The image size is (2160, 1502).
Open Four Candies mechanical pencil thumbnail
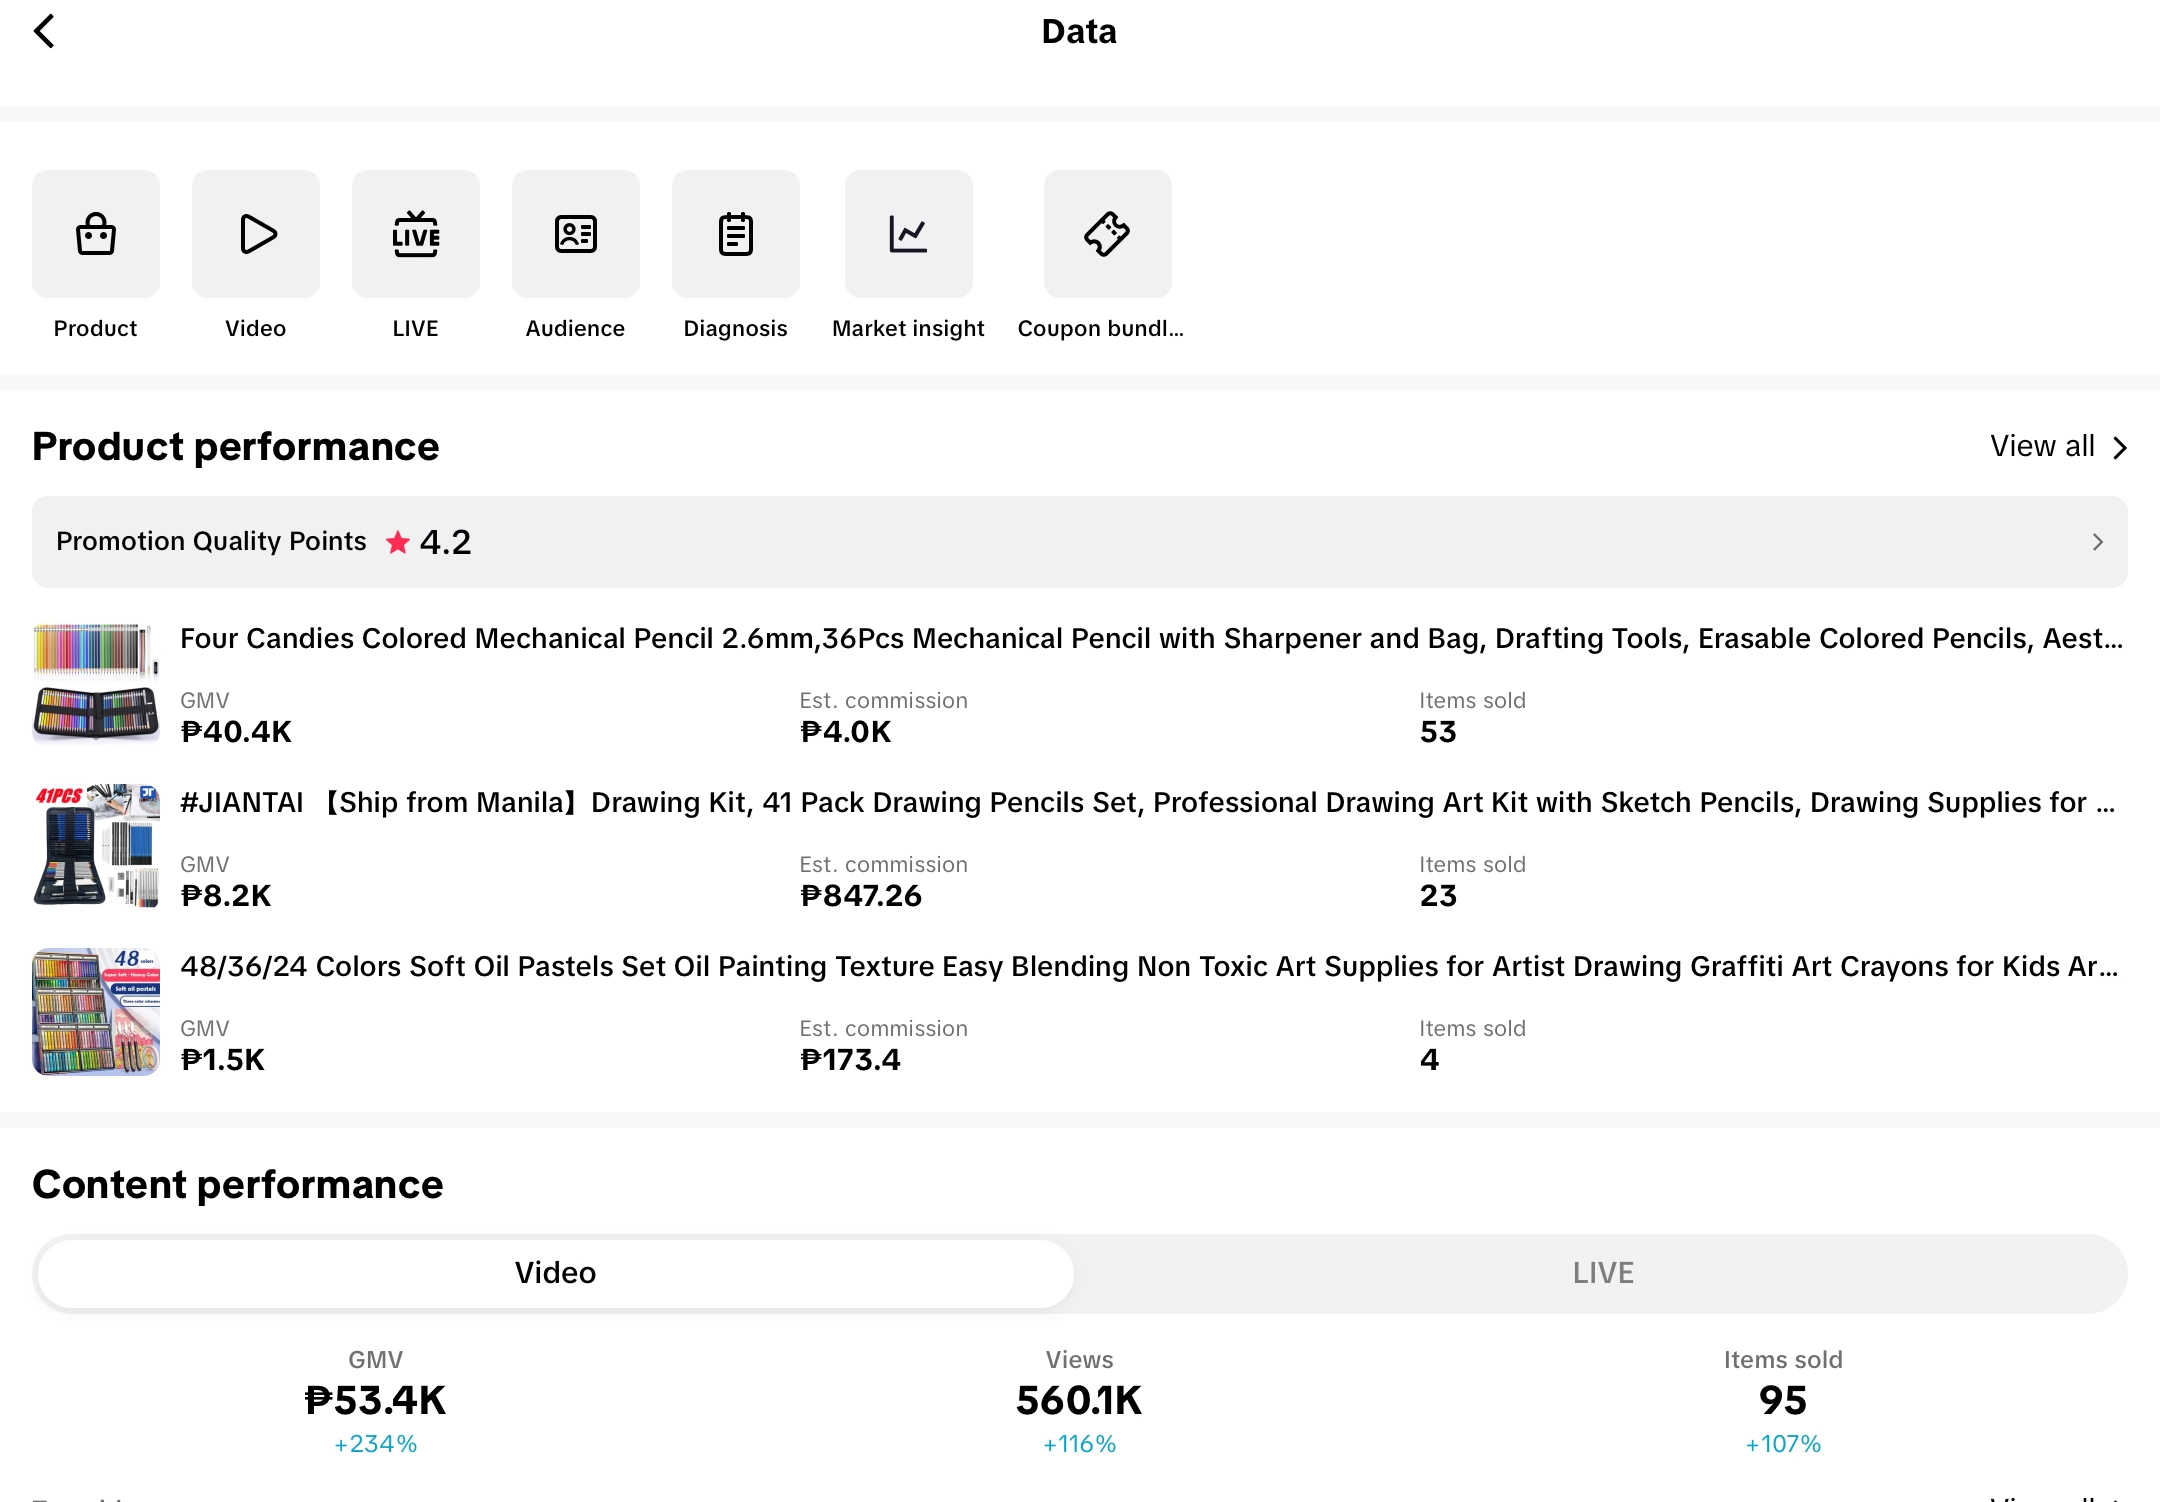(96, 683)
